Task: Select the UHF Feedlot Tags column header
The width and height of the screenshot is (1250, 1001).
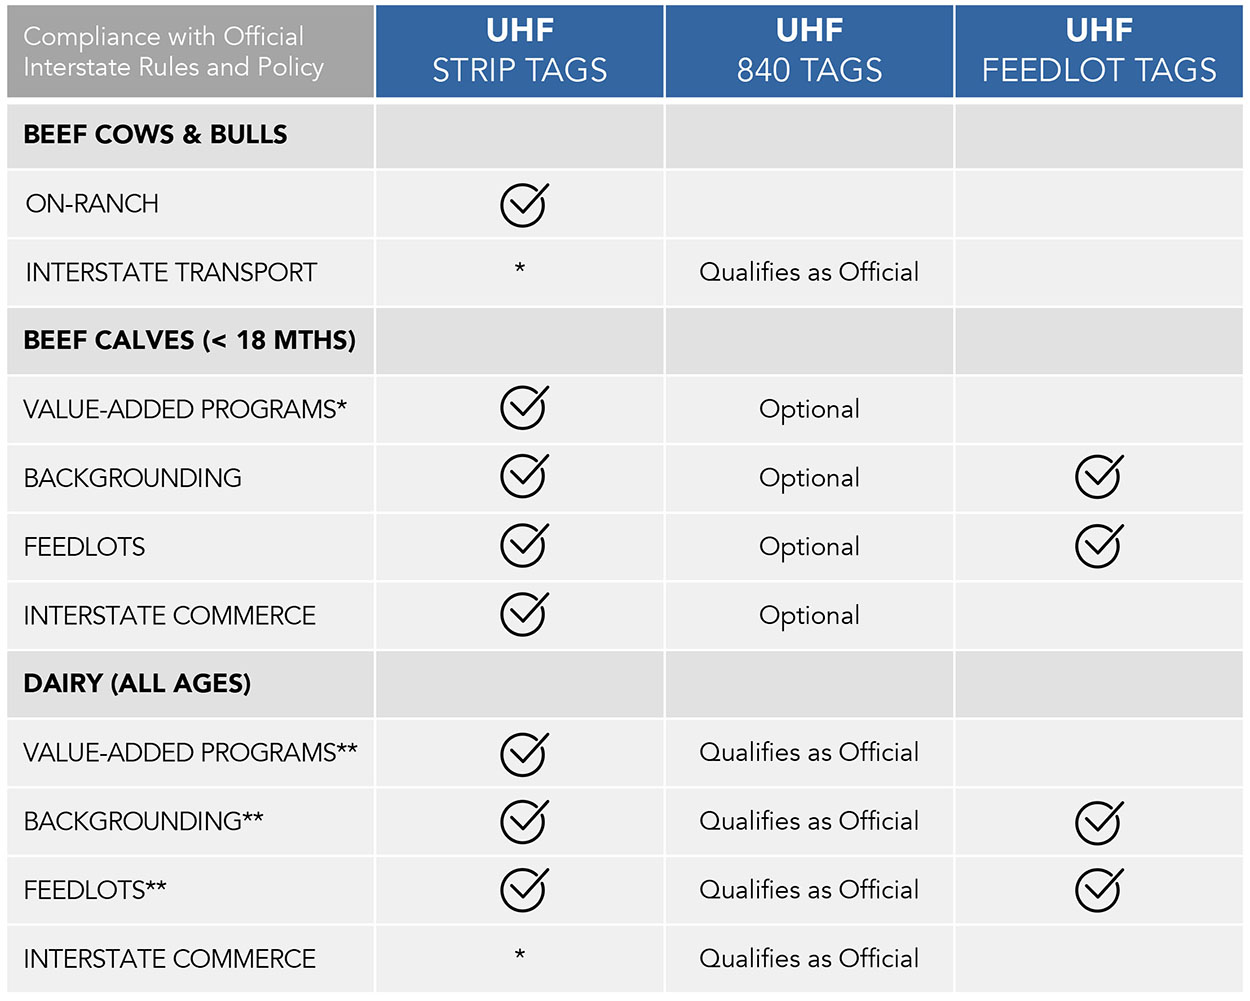Action: (1099, 51)
